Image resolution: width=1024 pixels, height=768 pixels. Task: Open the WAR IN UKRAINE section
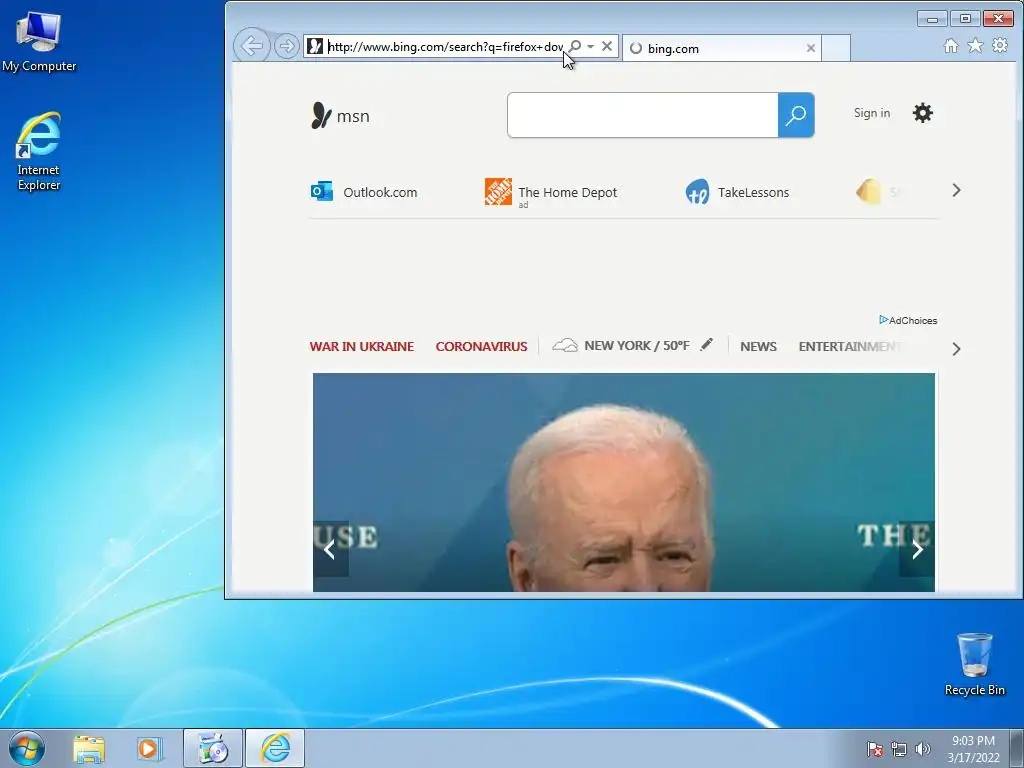click(x=362, y=347)
